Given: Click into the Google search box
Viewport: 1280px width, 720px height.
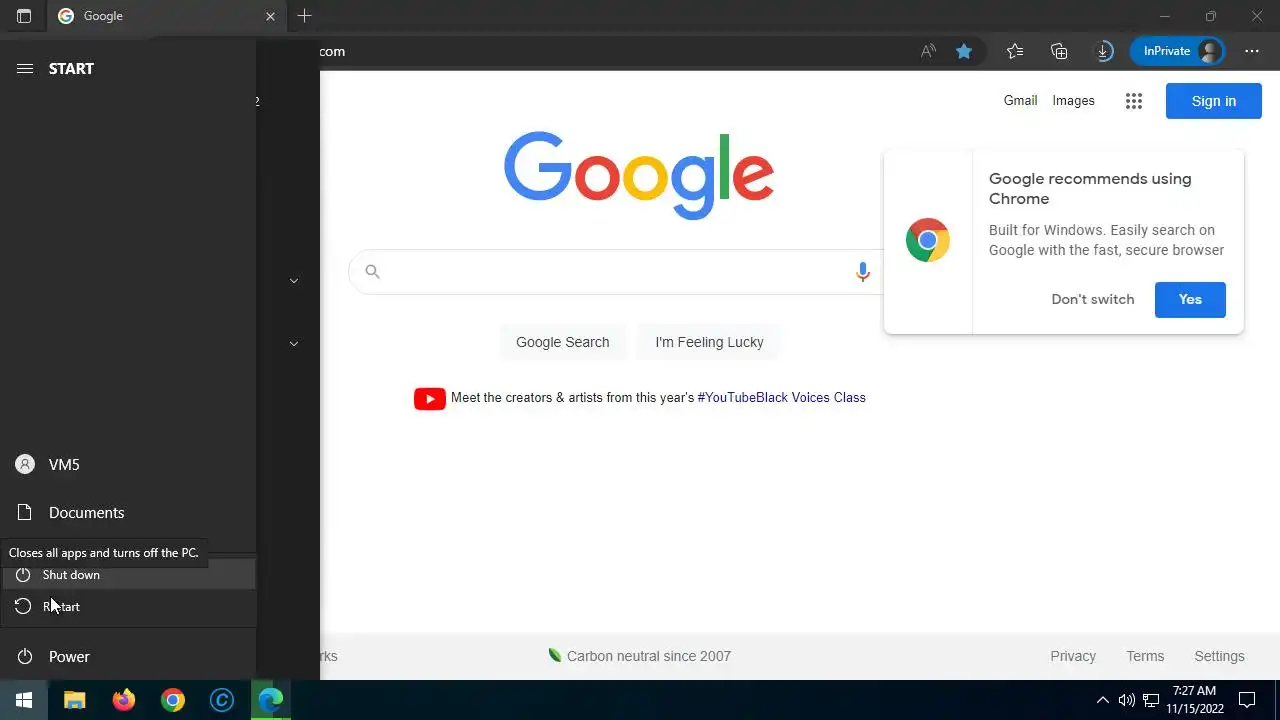Looking at the screenshot, I should click(x=615, y=272).
